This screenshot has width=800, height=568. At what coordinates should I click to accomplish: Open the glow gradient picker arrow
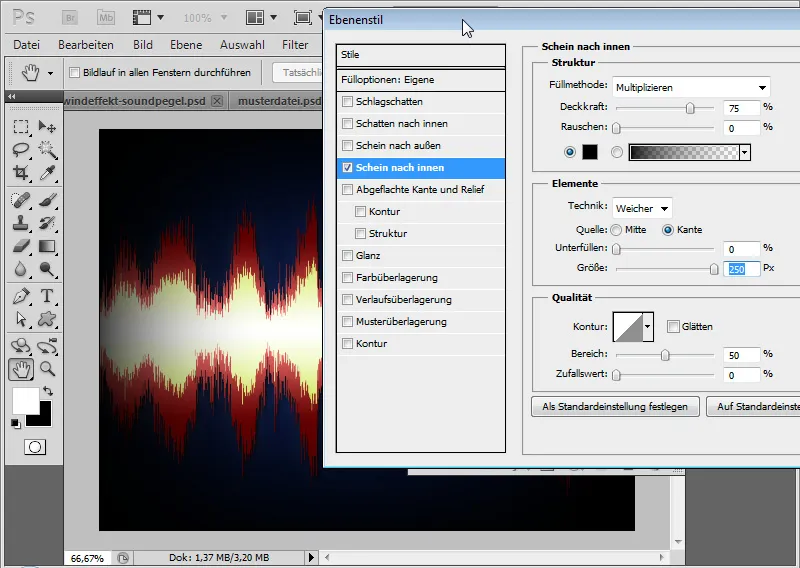coord(745,152)
